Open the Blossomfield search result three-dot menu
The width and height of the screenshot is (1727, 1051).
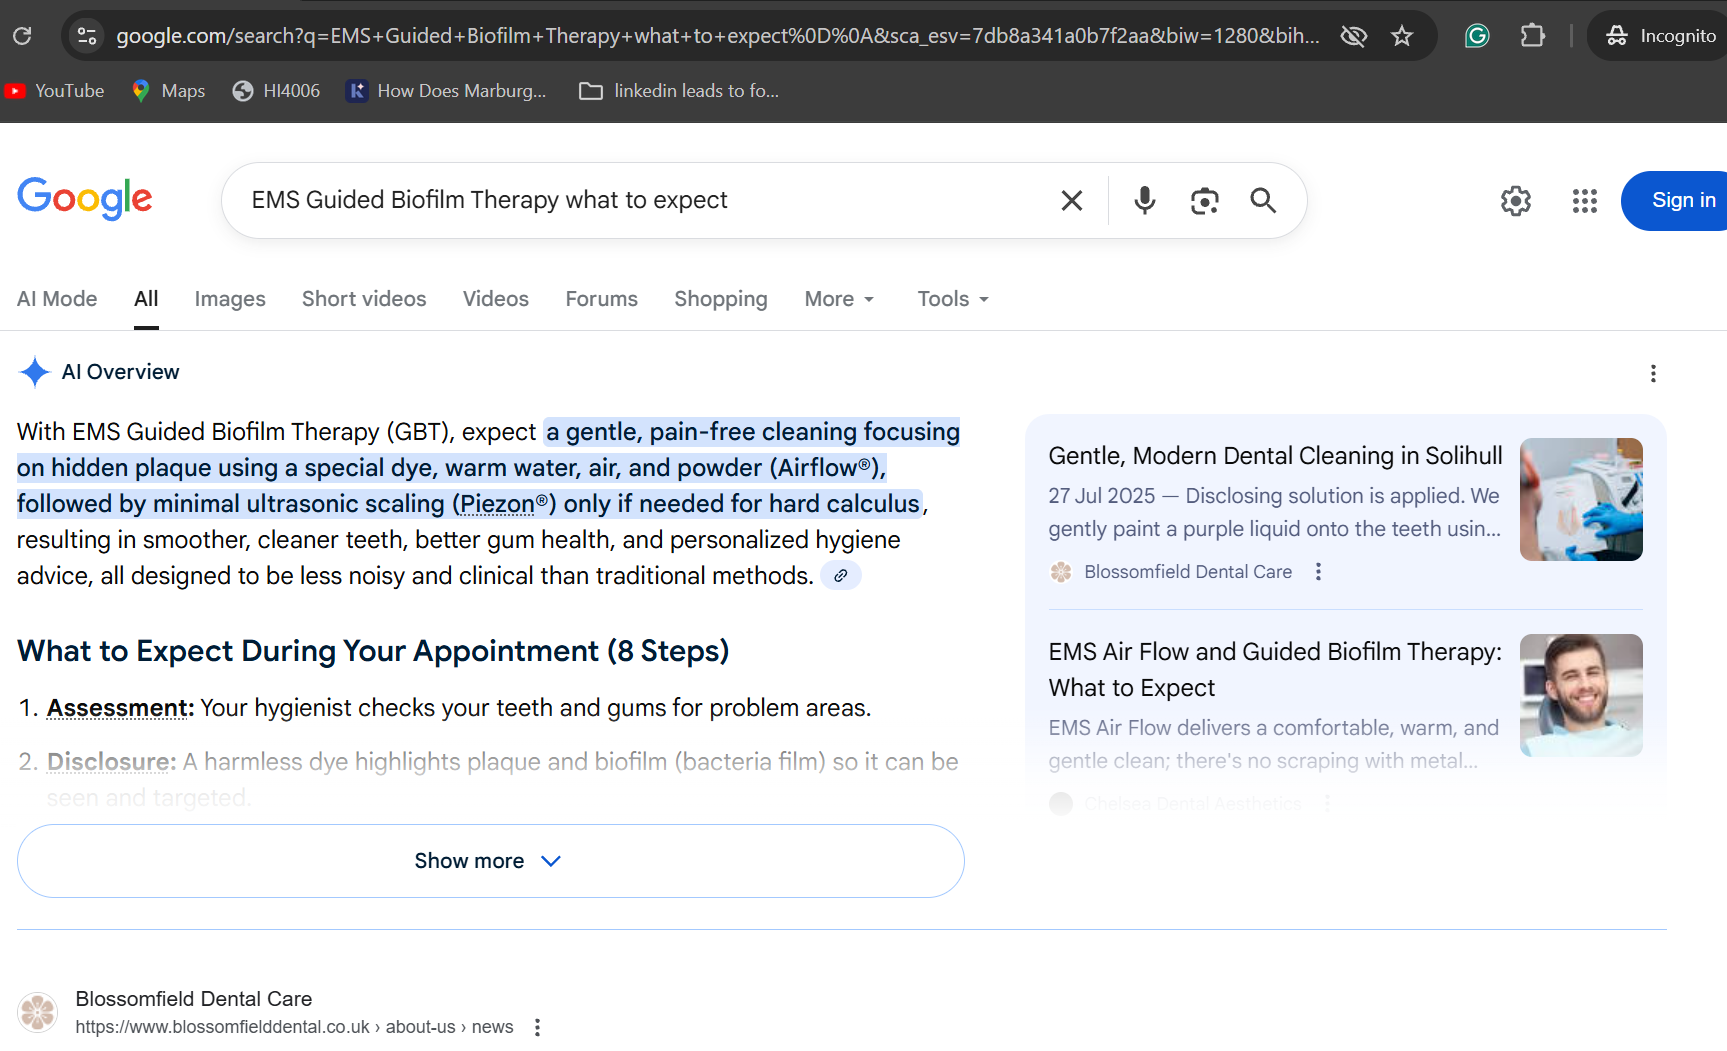point(537,1027)
